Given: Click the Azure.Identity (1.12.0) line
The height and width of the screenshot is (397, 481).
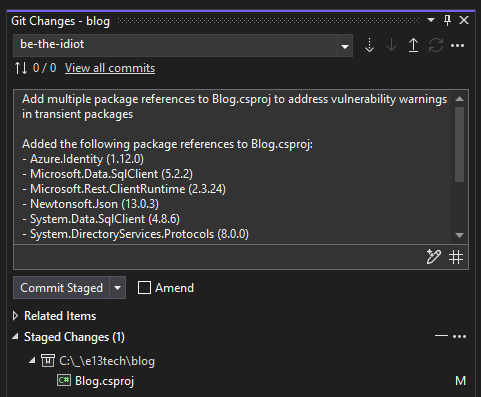Looking at the screenshot, I should (x=83, y=159).
